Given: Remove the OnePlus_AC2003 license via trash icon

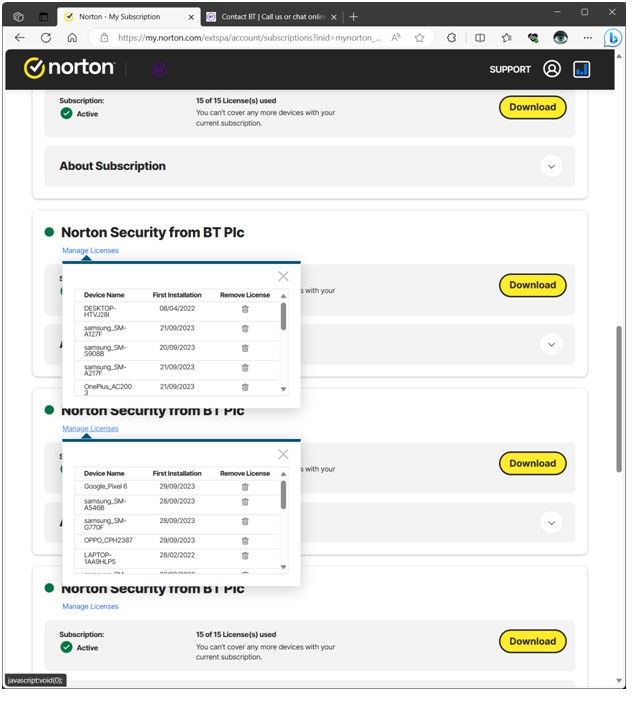Looking at the screenshot, I should 245,387.
